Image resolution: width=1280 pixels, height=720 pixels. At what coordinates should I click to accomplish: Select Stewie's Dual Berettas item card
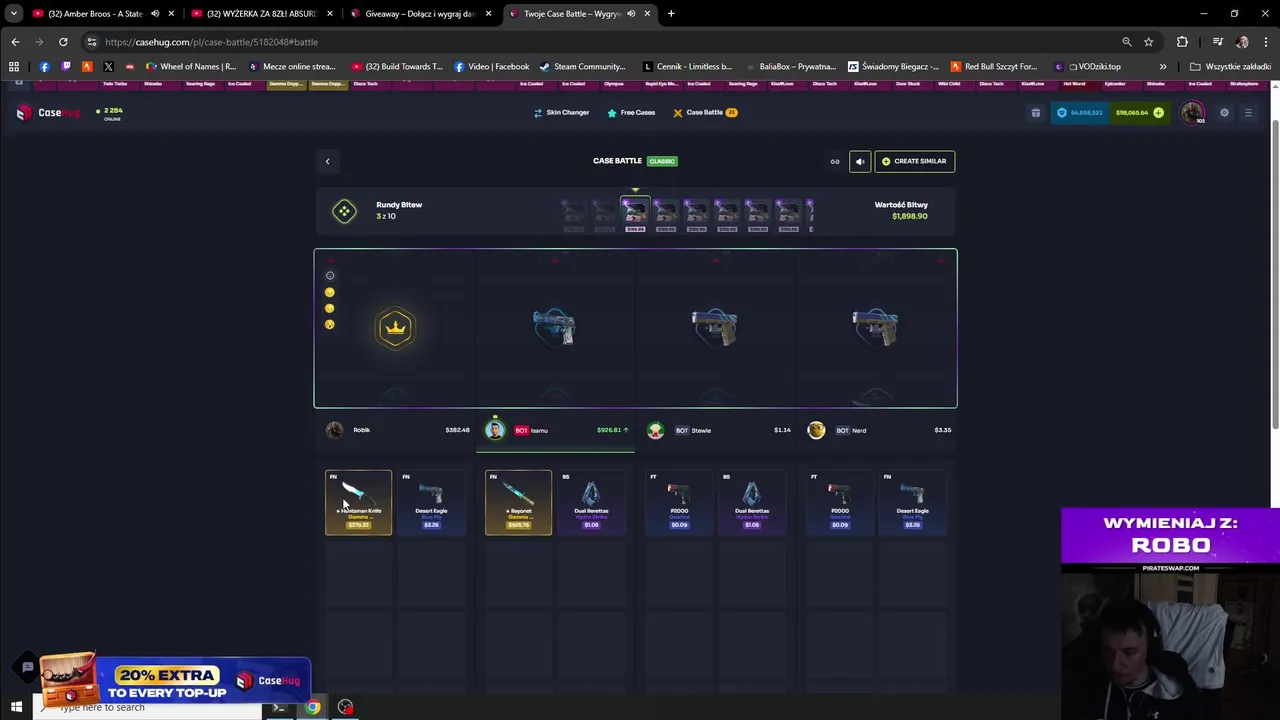752,502
